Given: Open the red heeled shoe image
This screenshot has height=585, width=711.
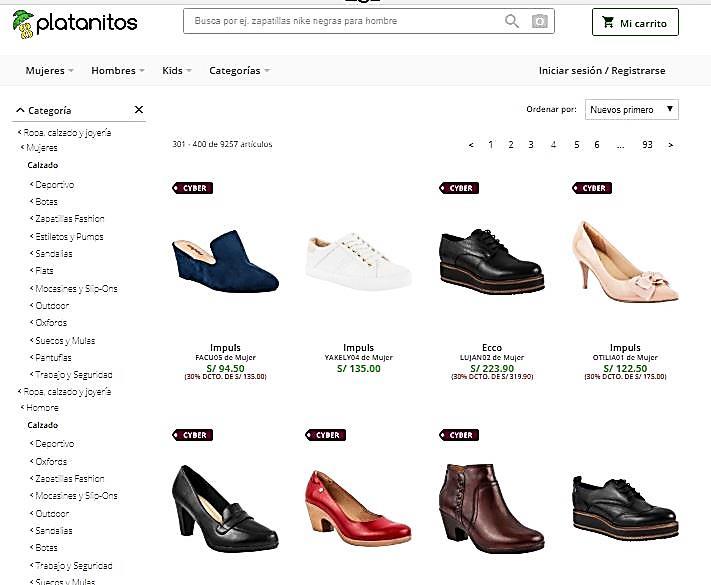Looking at the screenshot, I should coord(358,508).
